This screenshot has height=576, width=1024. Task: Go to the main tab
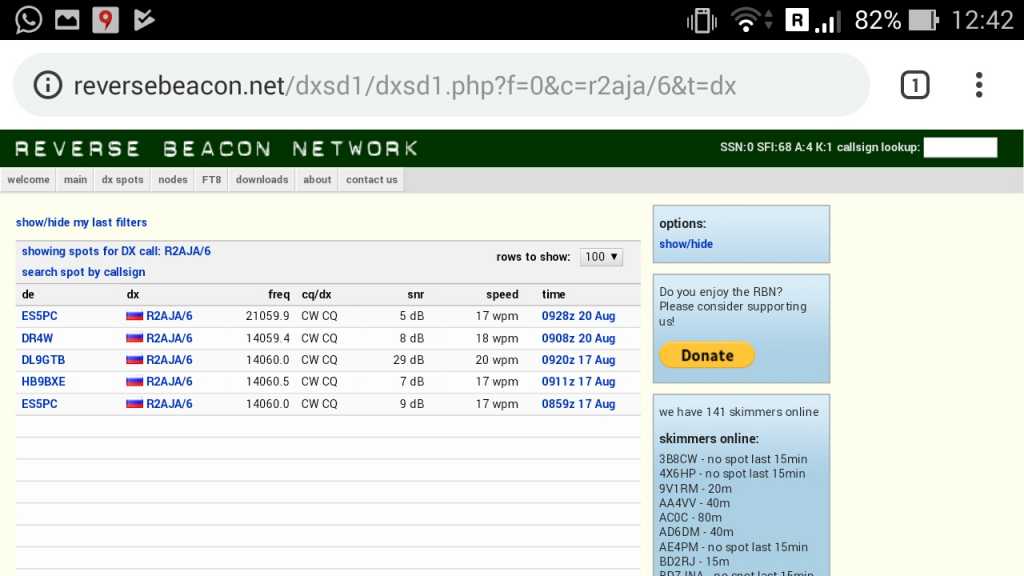tap(75, 180)
